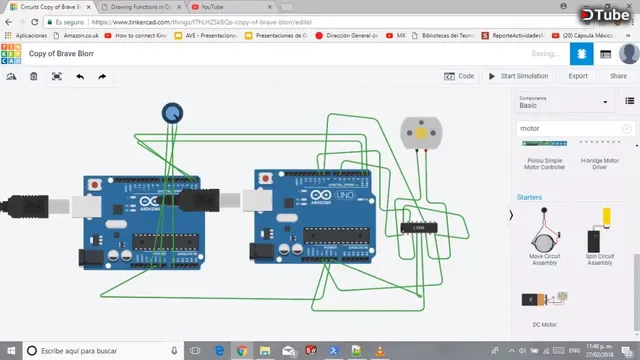
Task: Zoom to fit the circuit view
Action: [57, 76]
